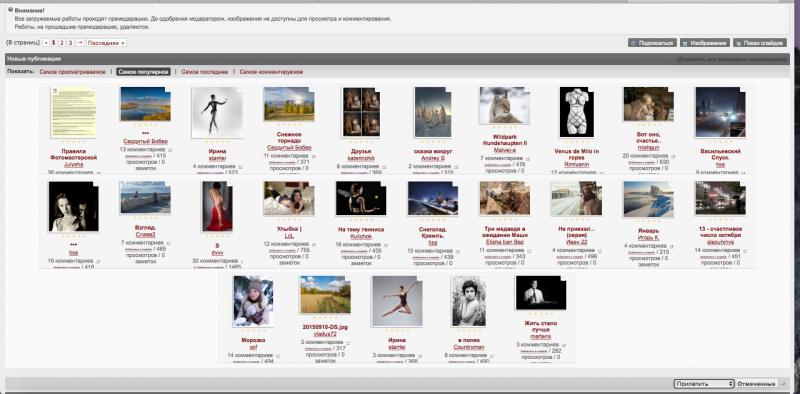Image resolution: width=800 pixels, height=394 pixels.
Task: Click comments icon beside 'Снежное торнадо' entry
Action: click(315, 155)
